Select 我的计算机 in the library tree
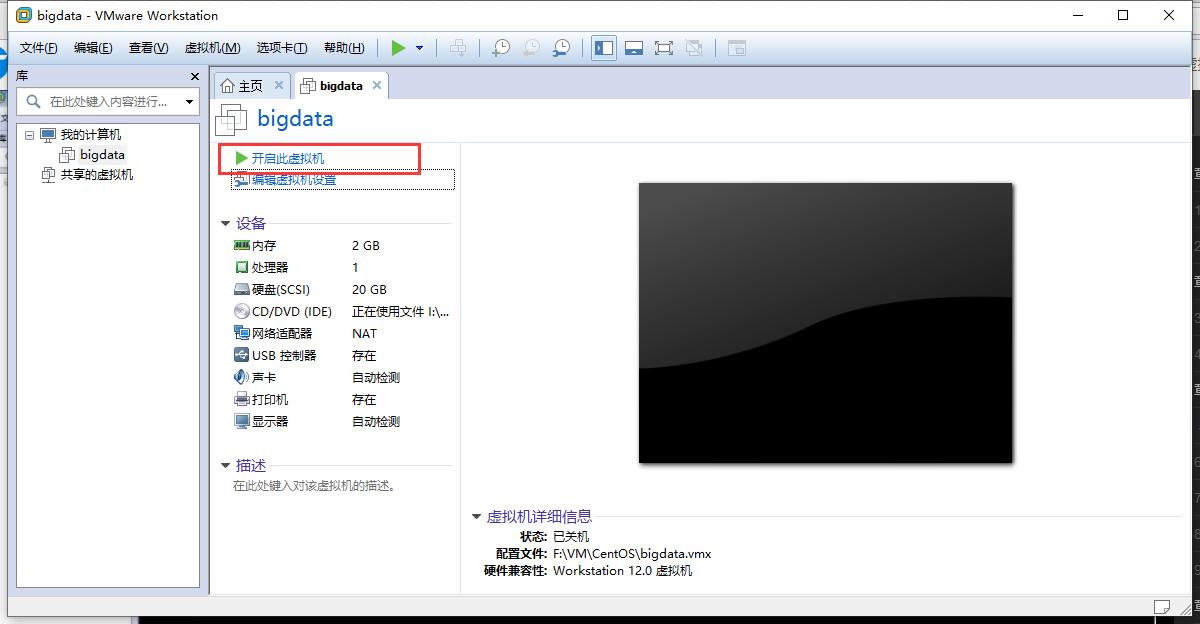Image resolution: width=1200 pixels, height=624 pixels. (91, 134)
